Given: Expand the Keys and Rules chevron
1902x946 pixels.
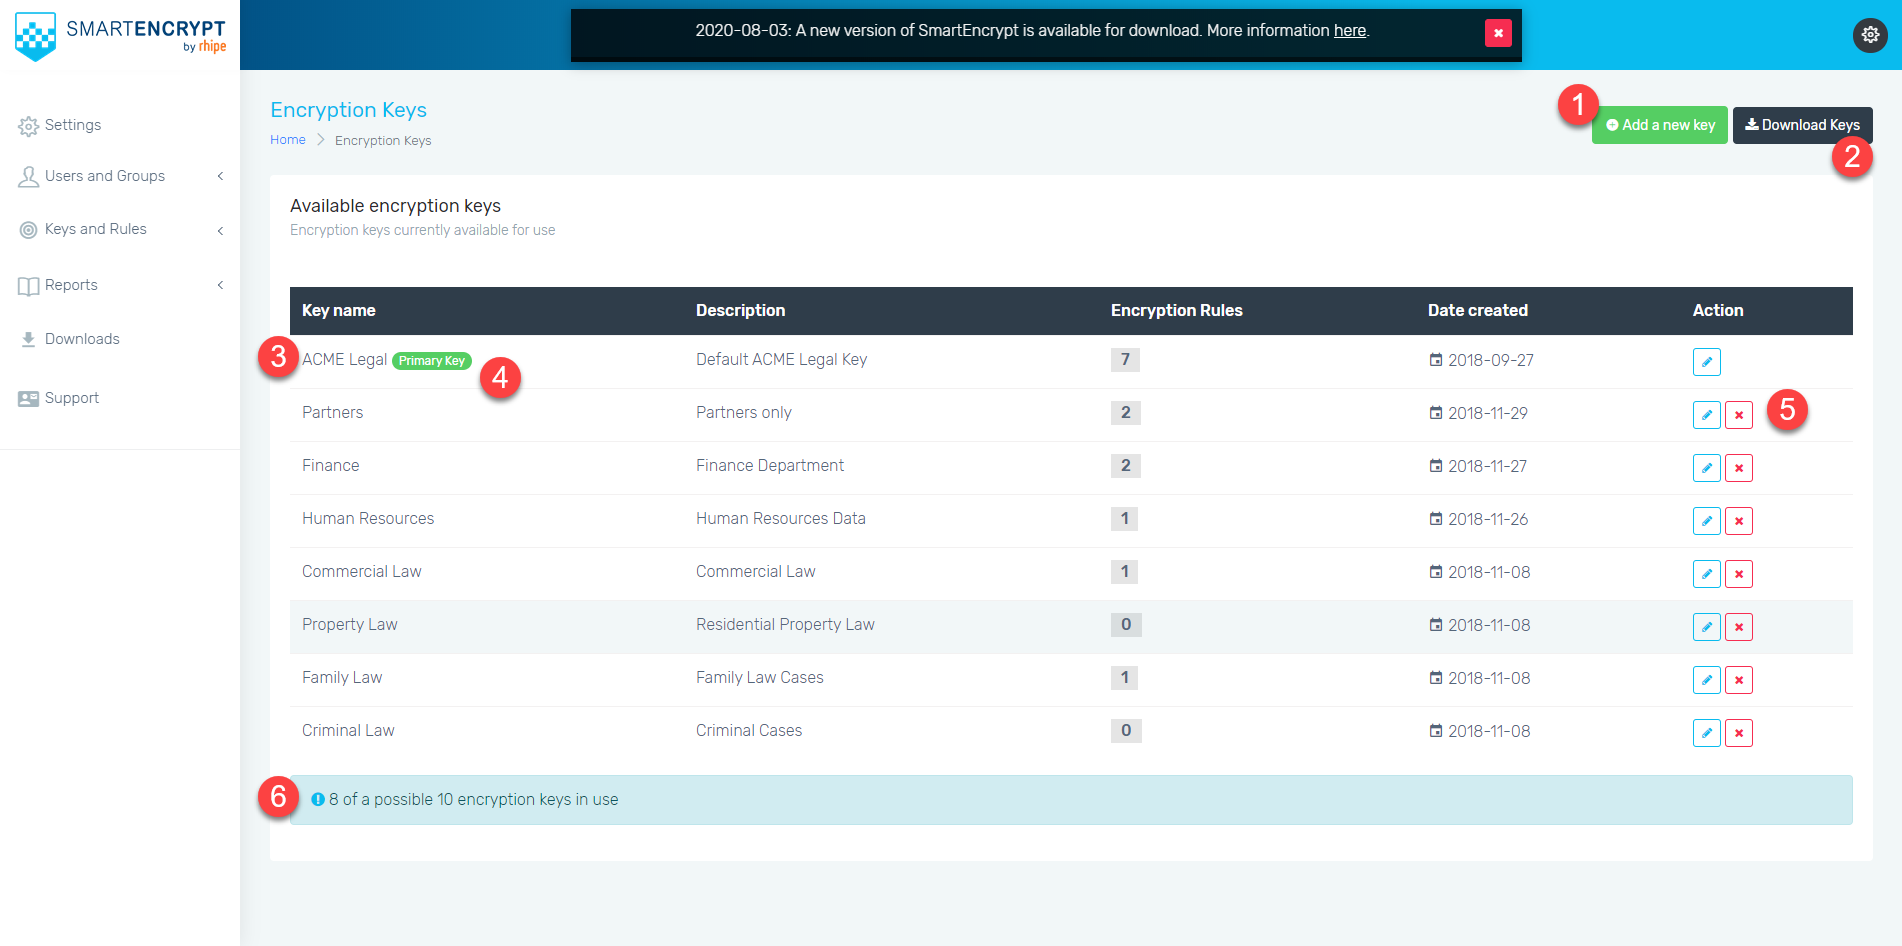Looking at the screenshot, I should (220, 230).
